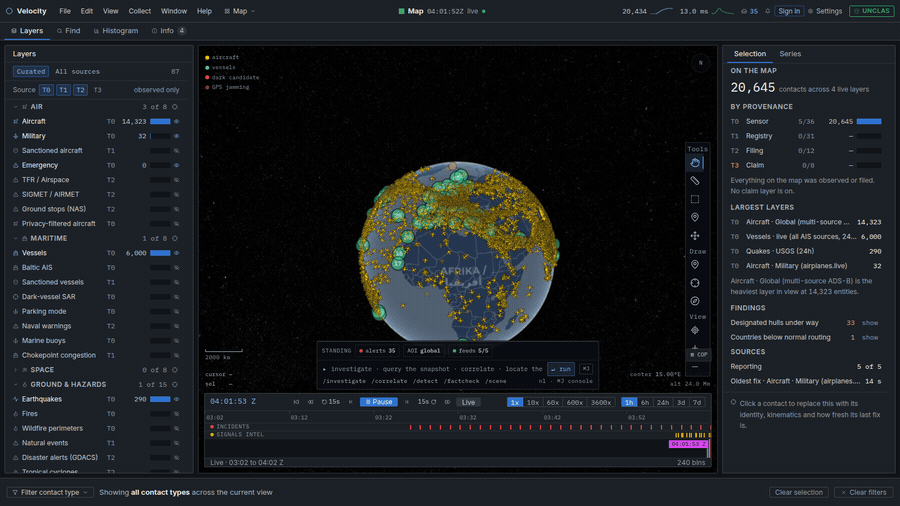Select the compass draw tool

[x=695, y=301]
